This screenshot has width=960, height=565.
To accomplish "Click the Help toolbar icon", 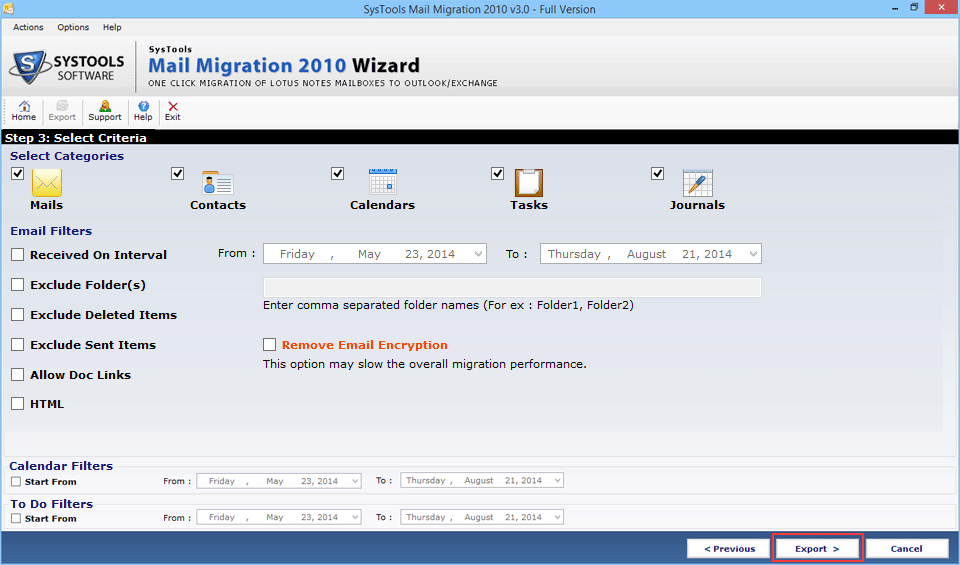I will coord(143,111).
